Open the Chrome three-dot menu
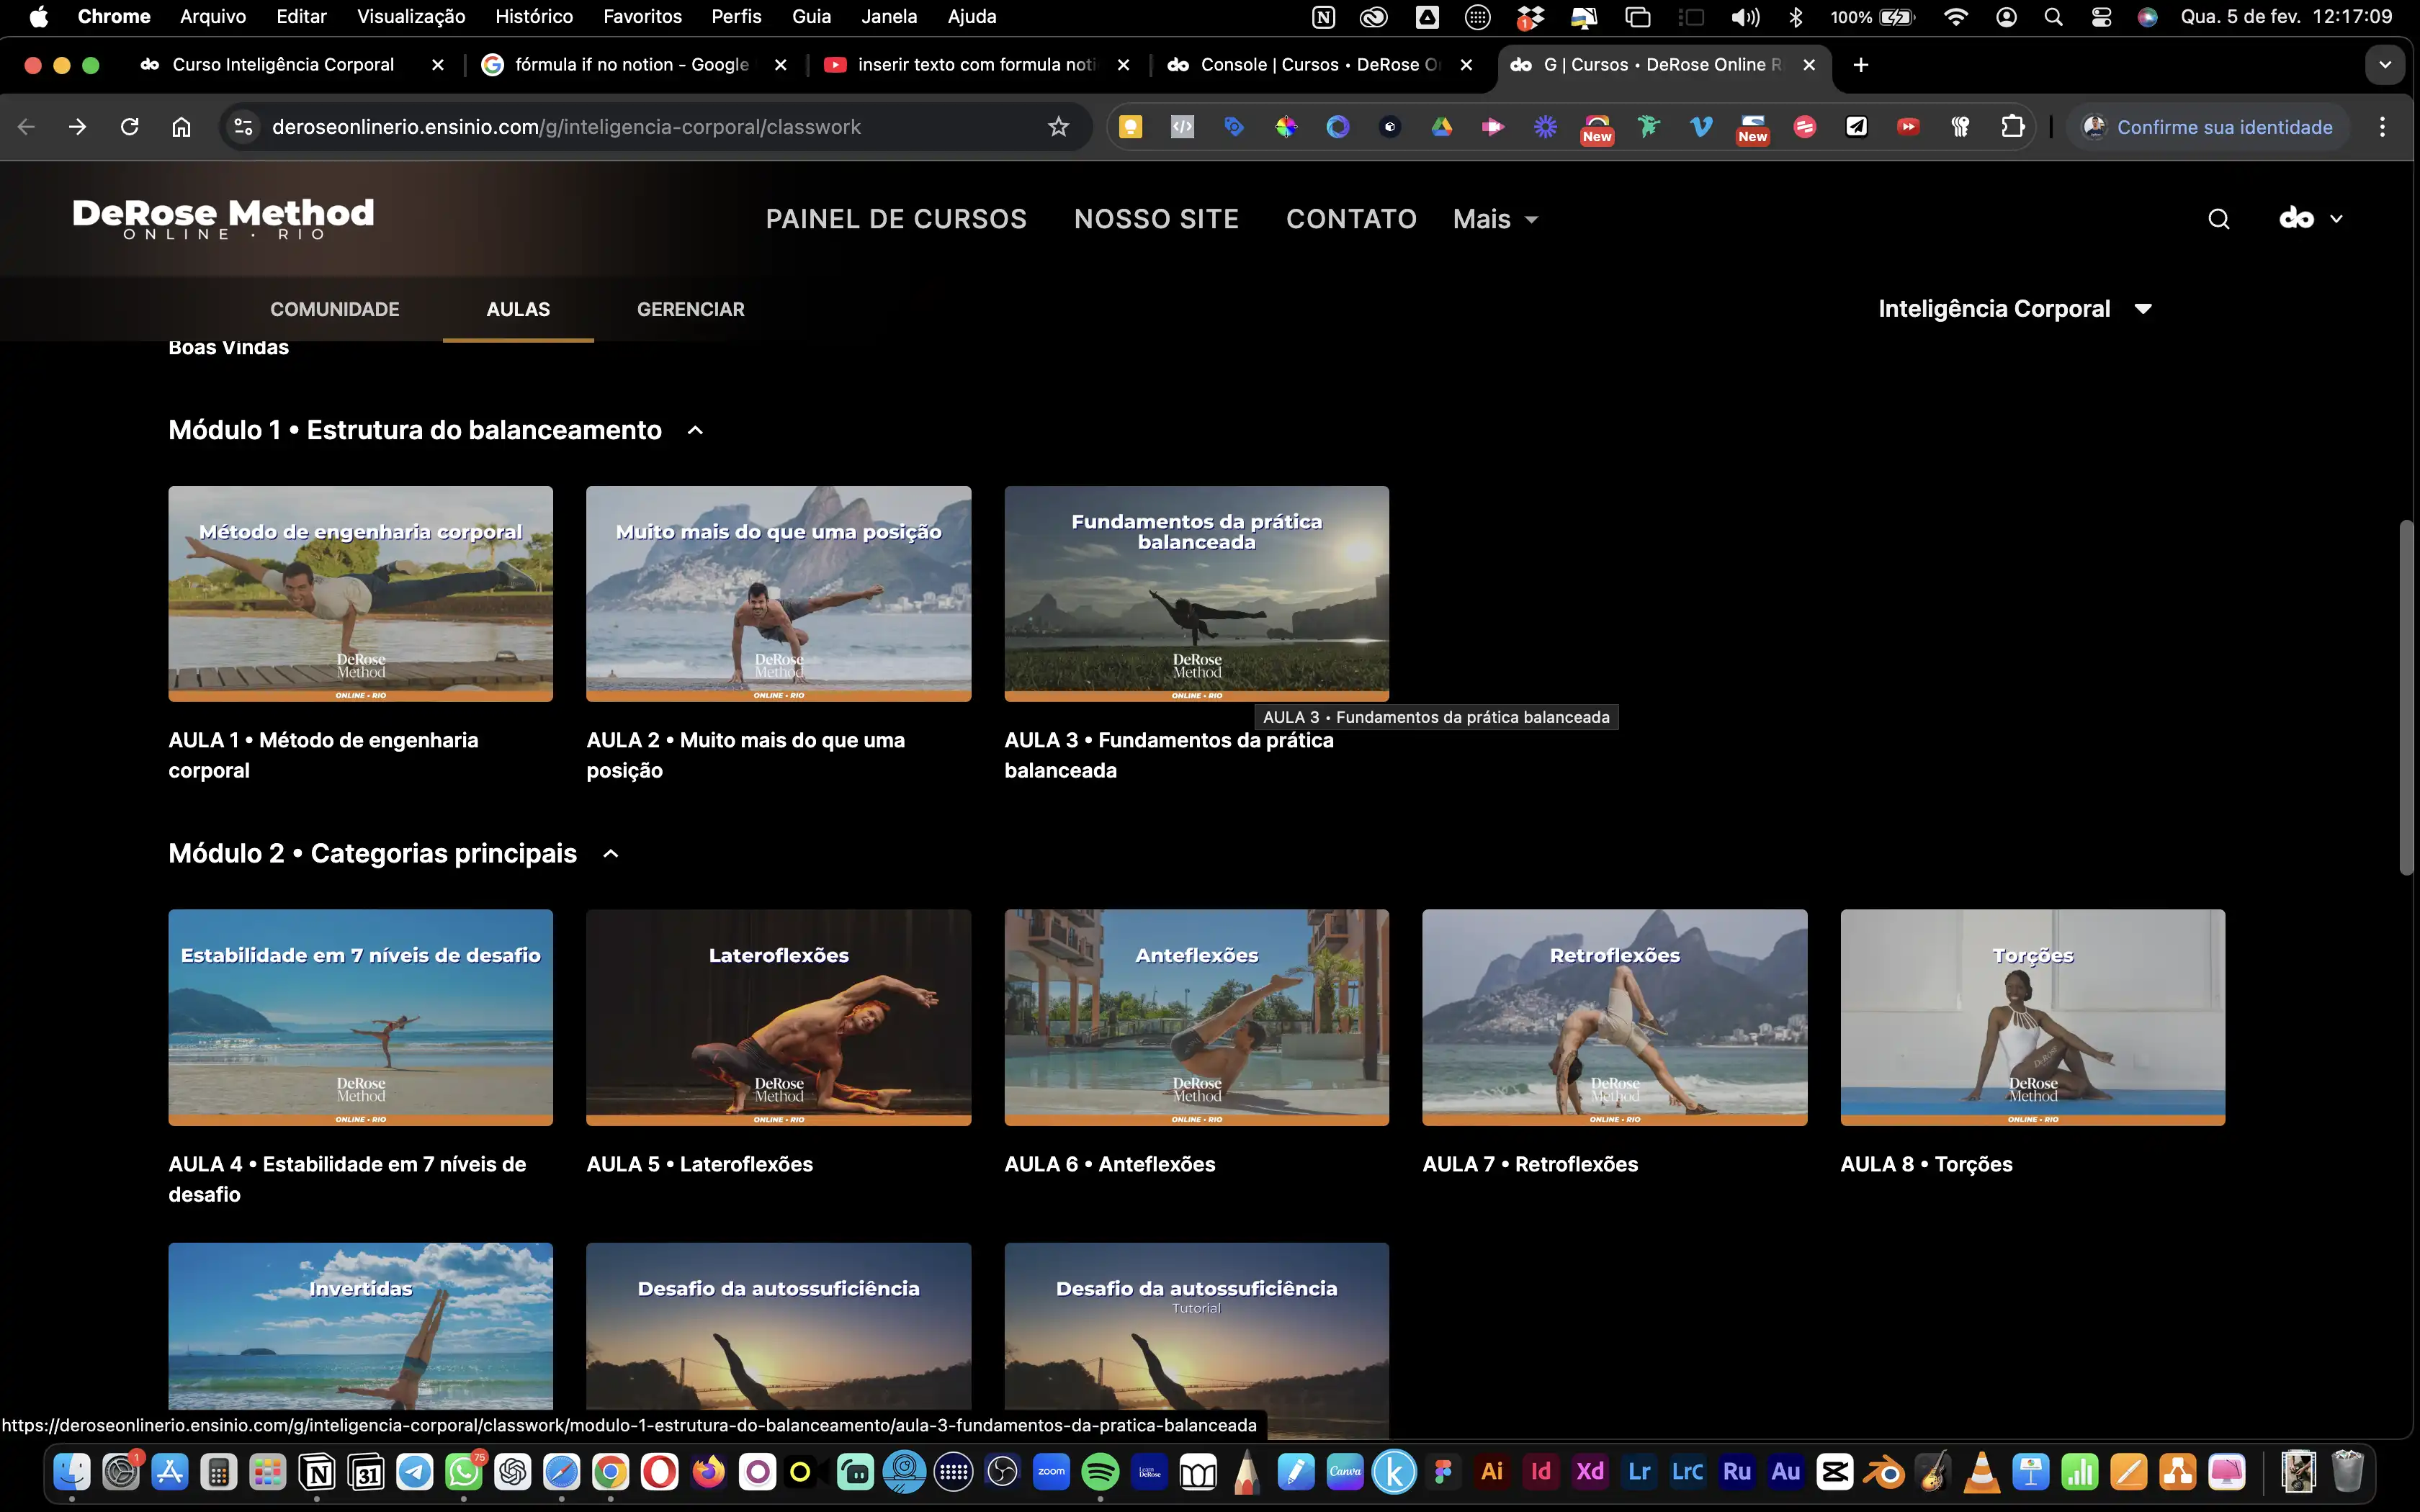This screenshot has height=1512, width=2420. coord(2382,127)
